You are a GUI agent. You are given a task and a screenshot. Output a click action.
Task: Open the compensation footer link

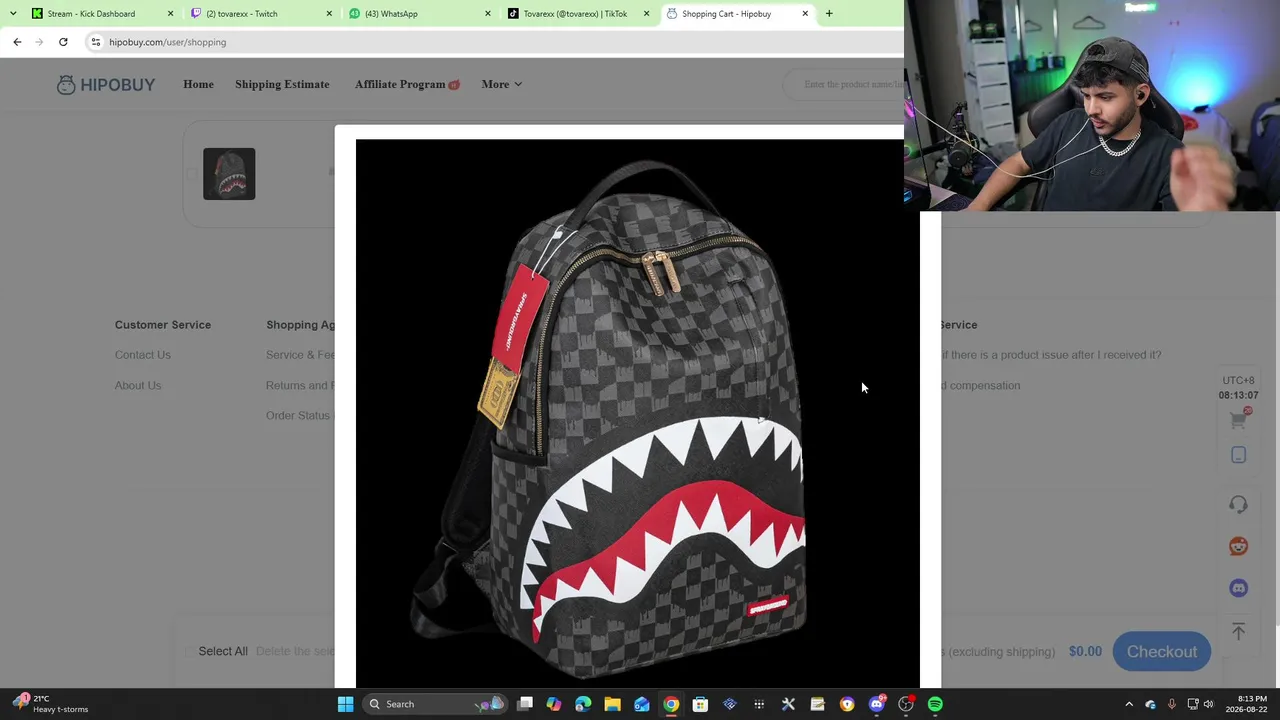980,385
